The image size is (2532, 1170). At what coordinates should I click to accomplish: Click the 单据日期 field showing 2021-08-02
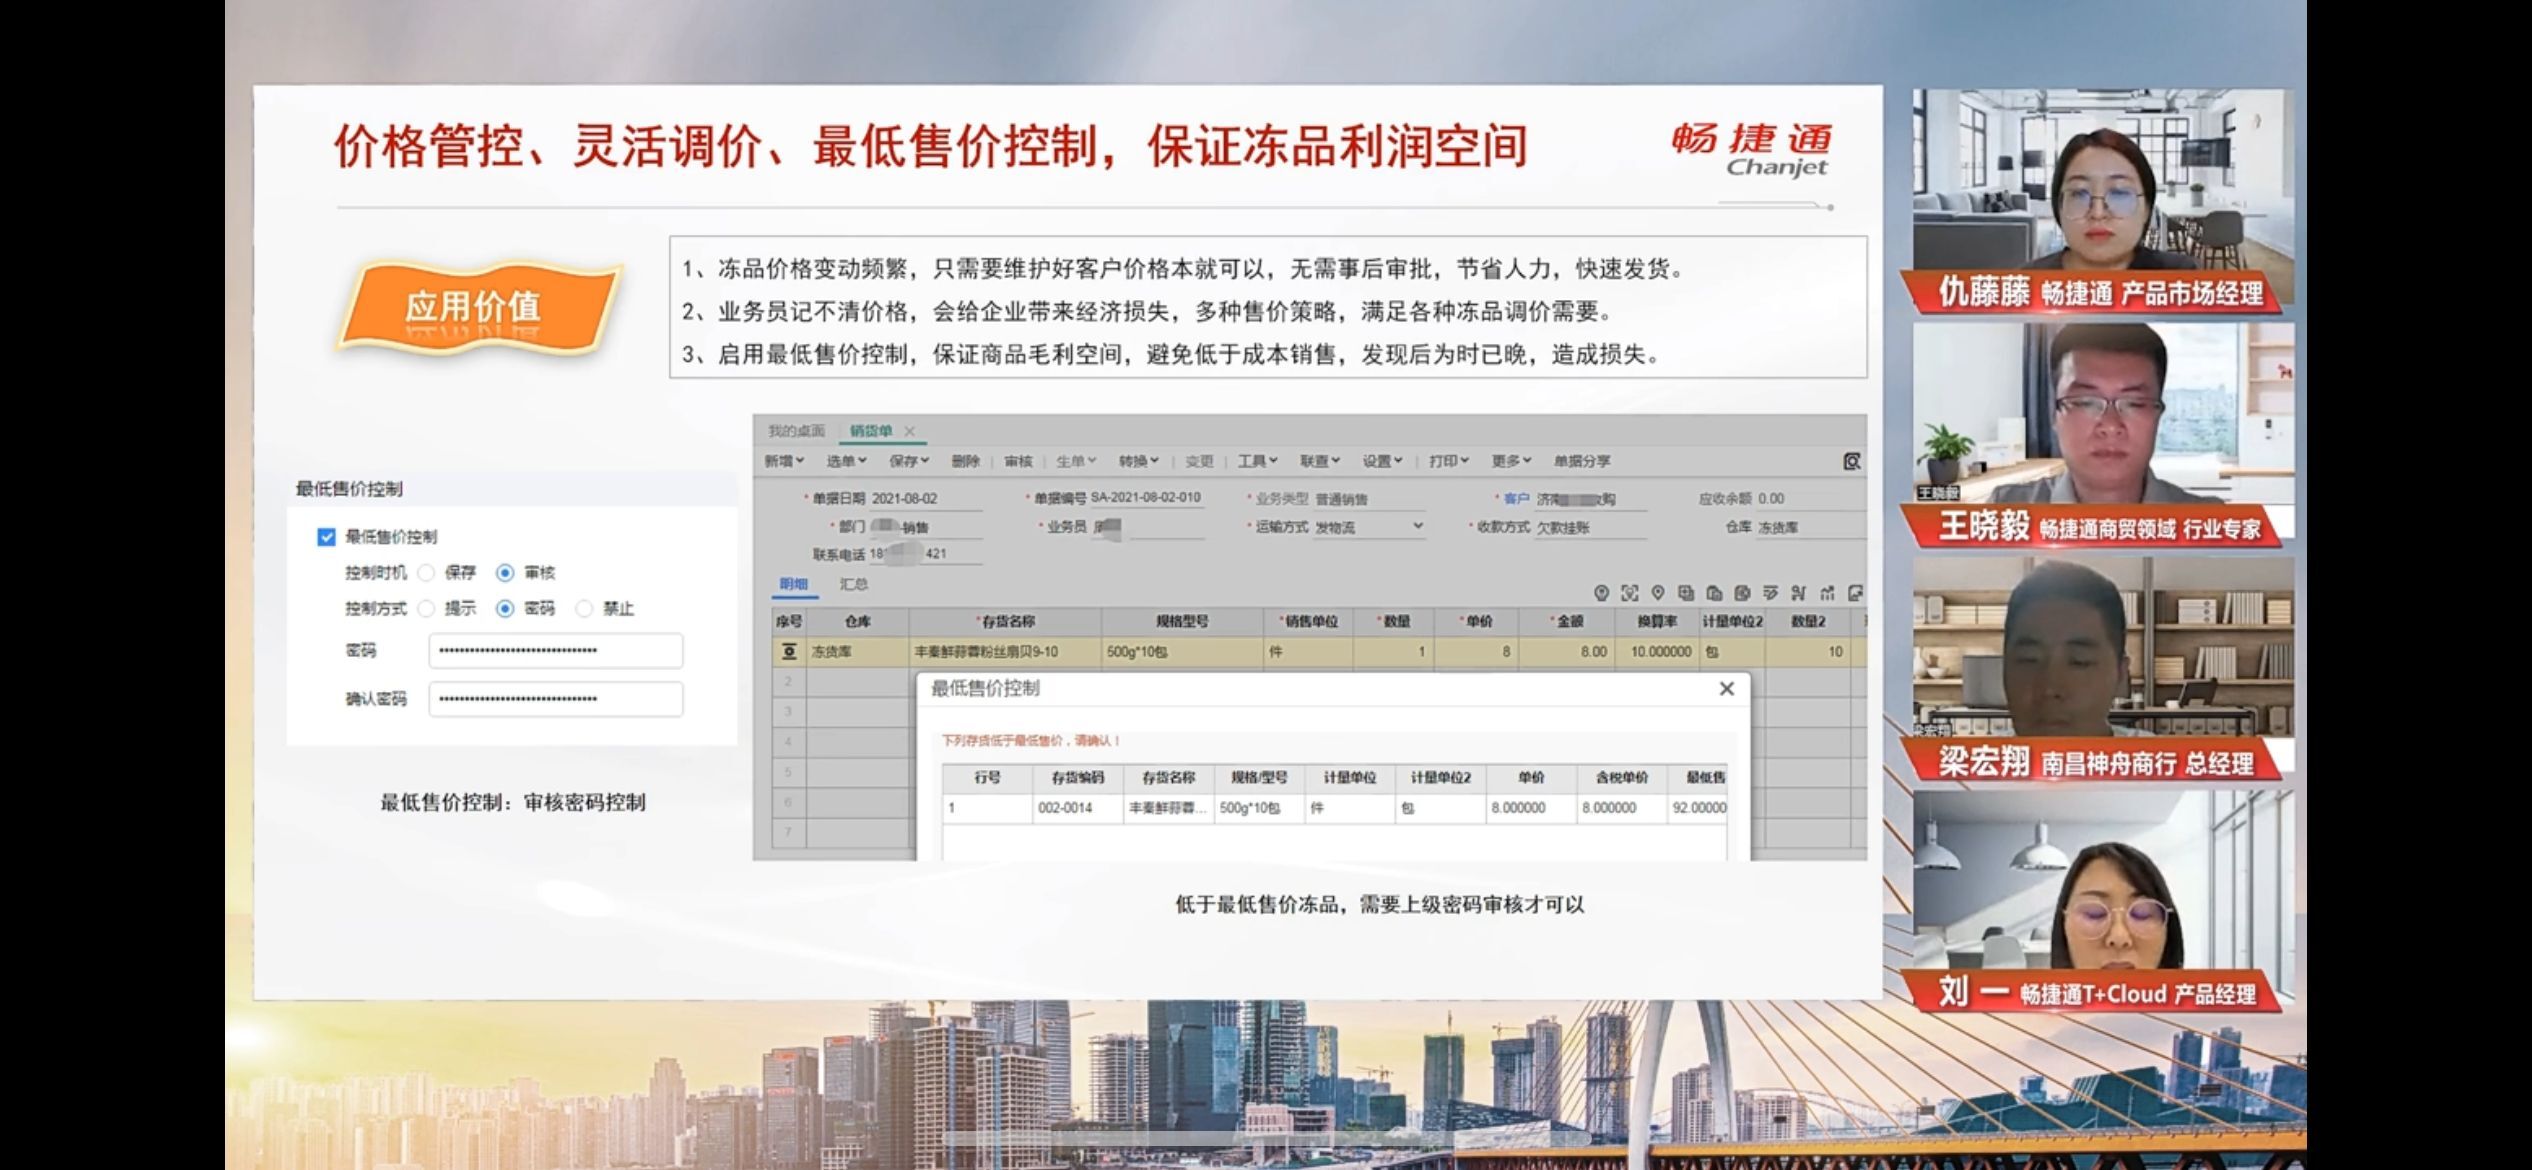pos(925,498)
